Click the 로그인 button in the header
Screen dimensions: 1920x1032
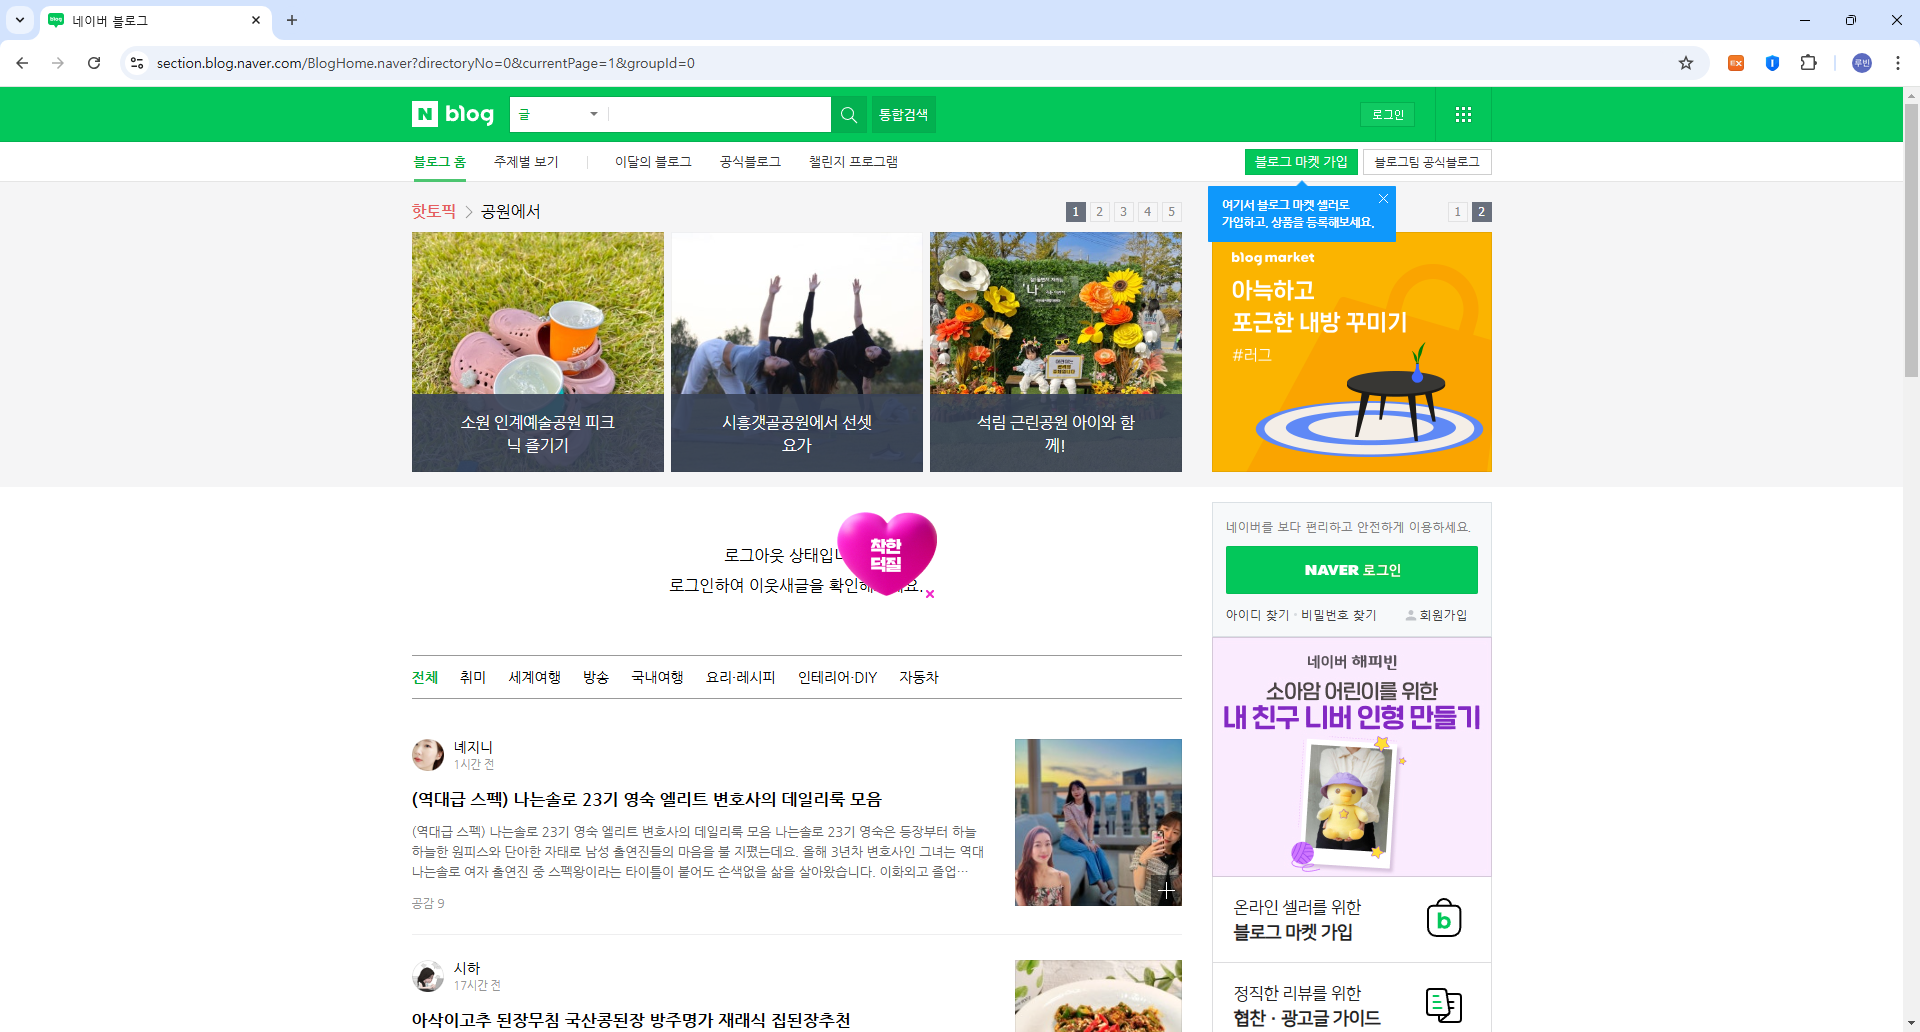point(1388,115)
